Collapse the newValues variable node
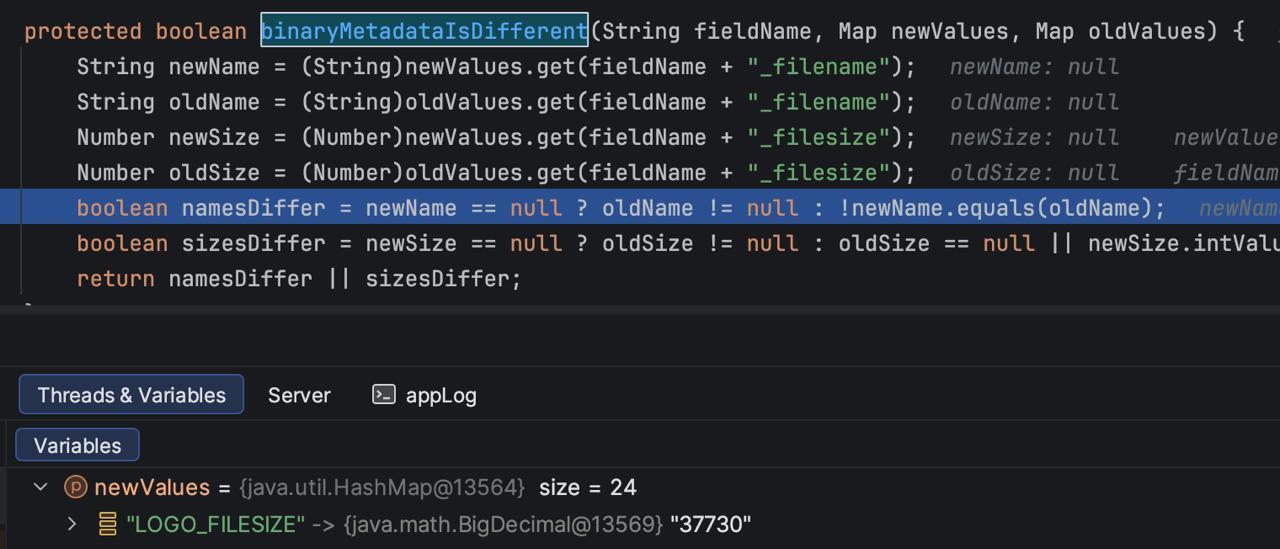1280x549 pixels. point(41,487)
